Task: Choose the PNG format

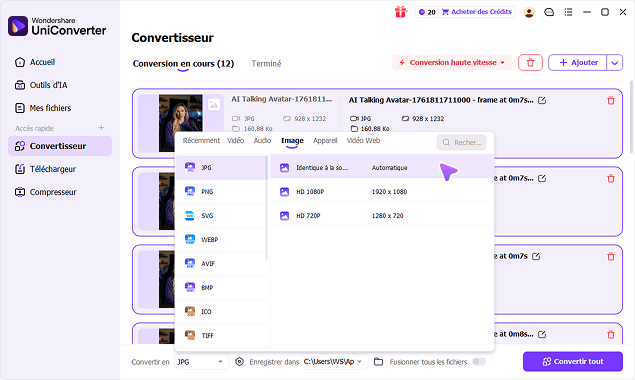Action: pyautogui.click(x=222, y=192)
